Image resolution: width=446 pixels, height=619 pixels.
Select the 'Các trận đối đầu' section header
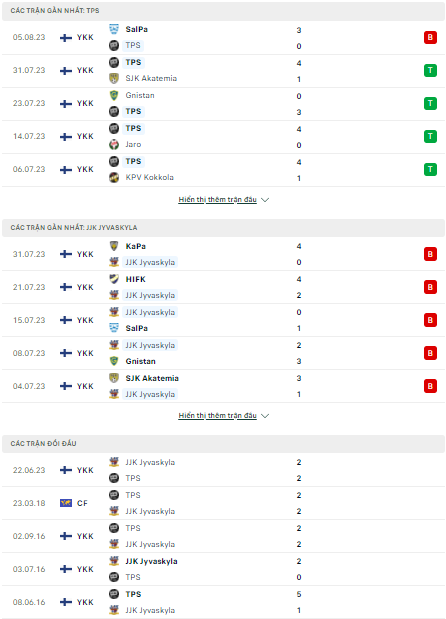223,444
